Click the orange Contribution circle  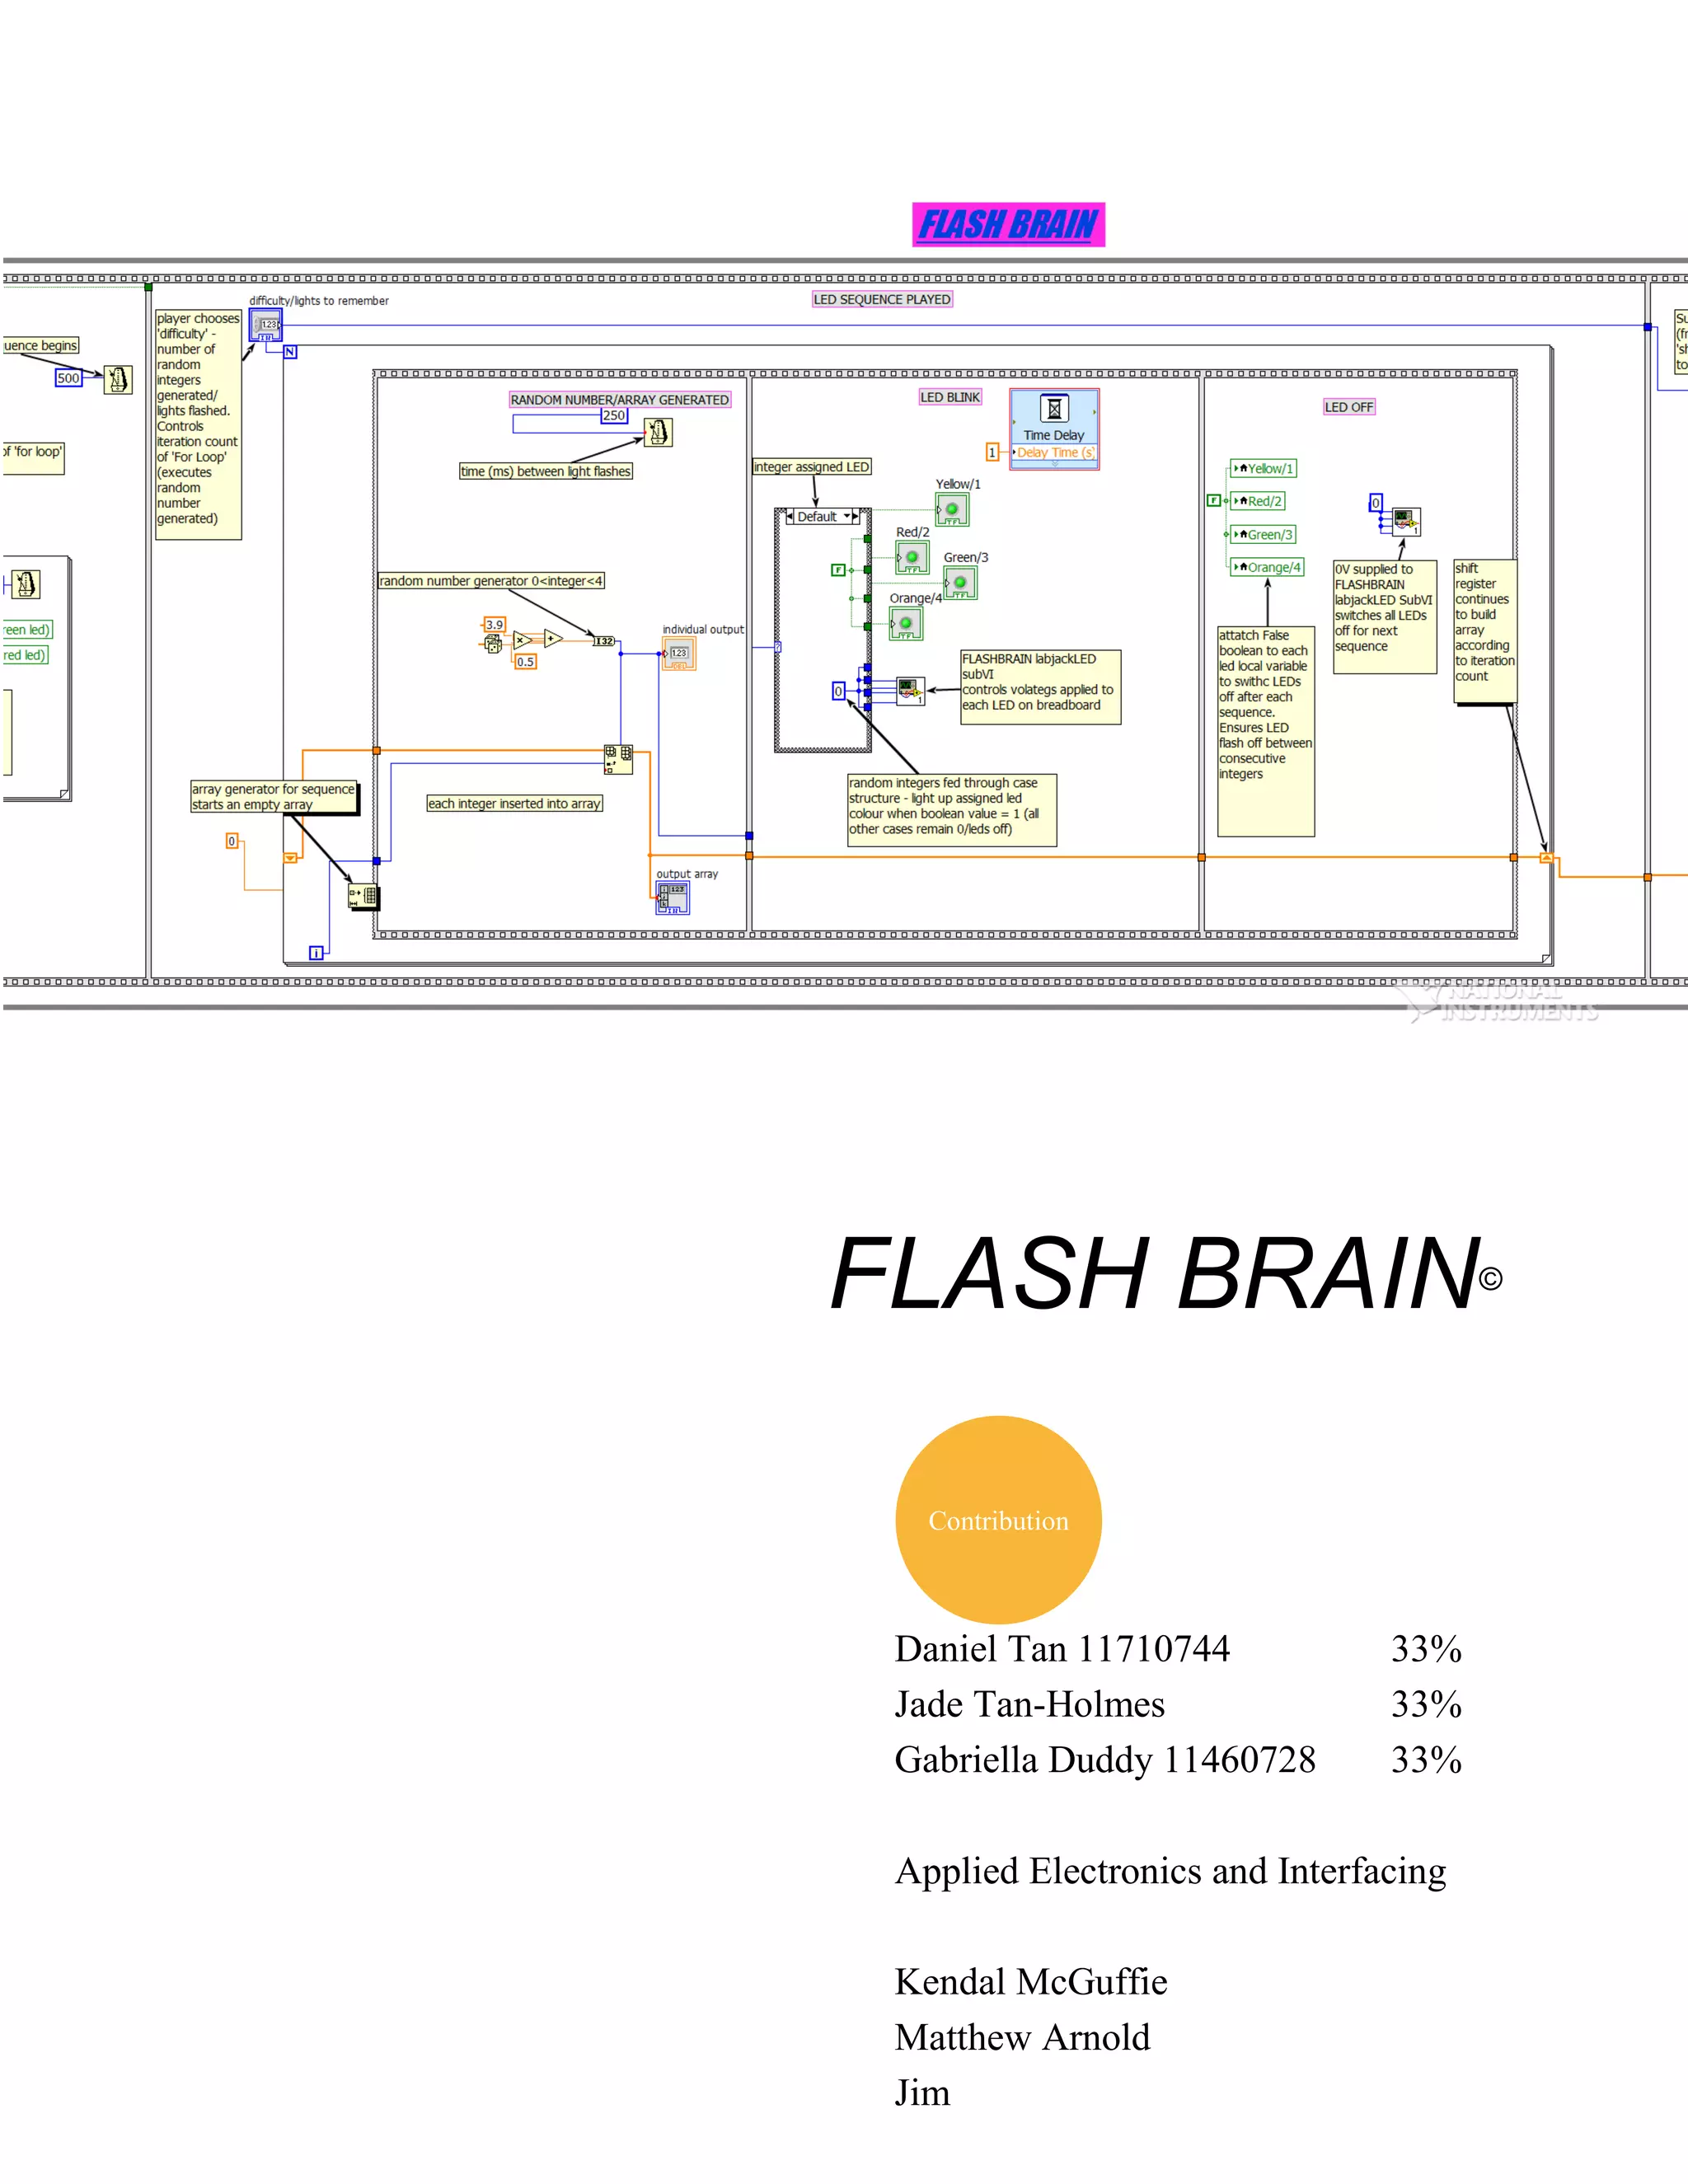(x=998, y=1520)
